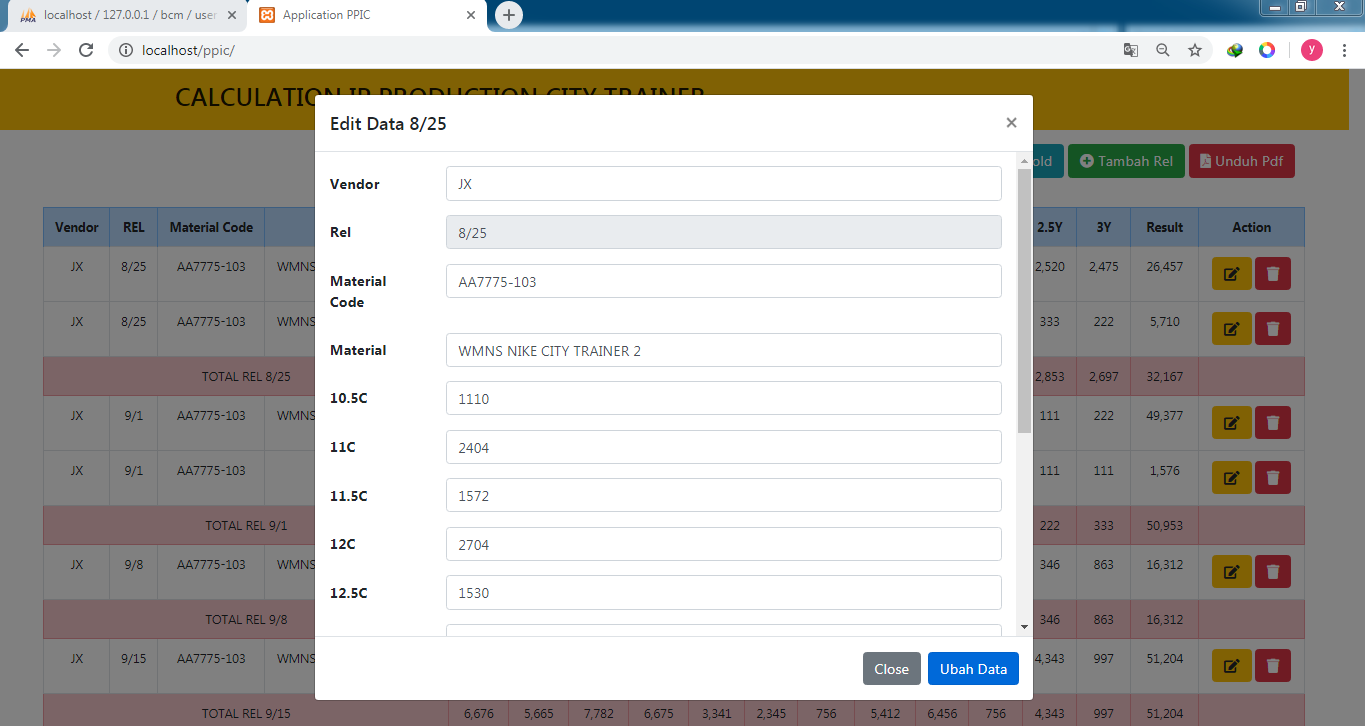Click the Unduh Pdf button
This screenshot has width=1365, height=726.
1242,161
